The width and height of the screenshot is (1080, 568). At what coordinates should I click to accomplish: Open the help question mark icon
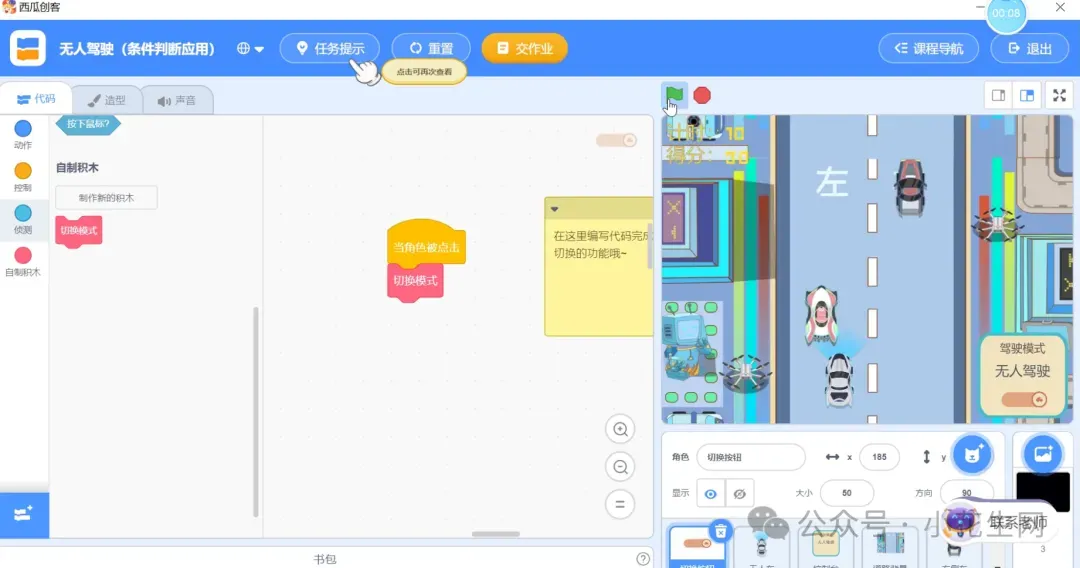[643, 559]
